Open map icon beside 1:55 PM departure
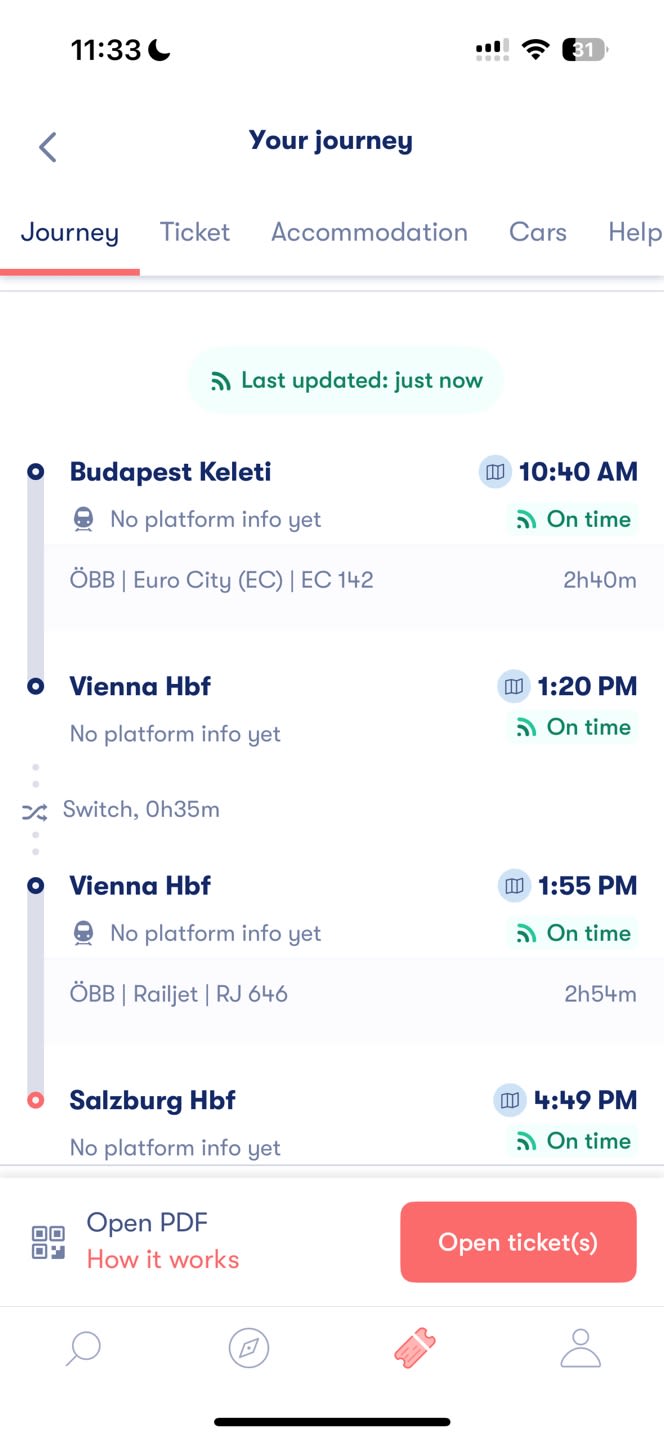This screenshot has height=1440, width=664. coord(514,885)
